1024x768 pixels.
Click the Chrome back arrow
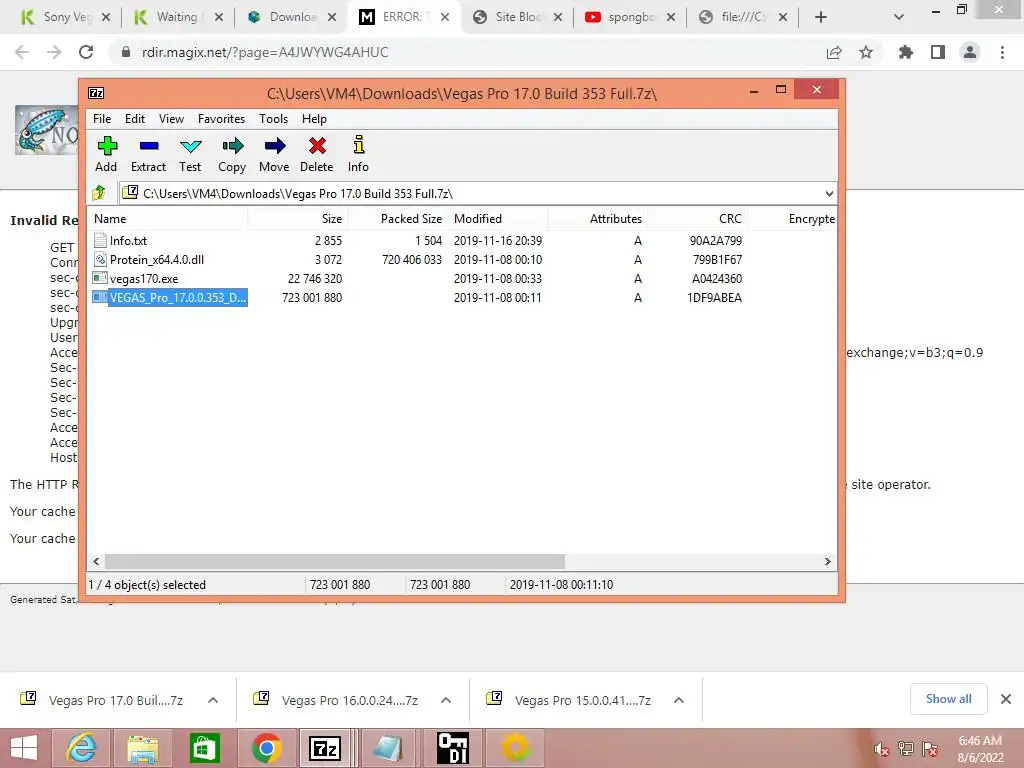(x=22, y=52)
